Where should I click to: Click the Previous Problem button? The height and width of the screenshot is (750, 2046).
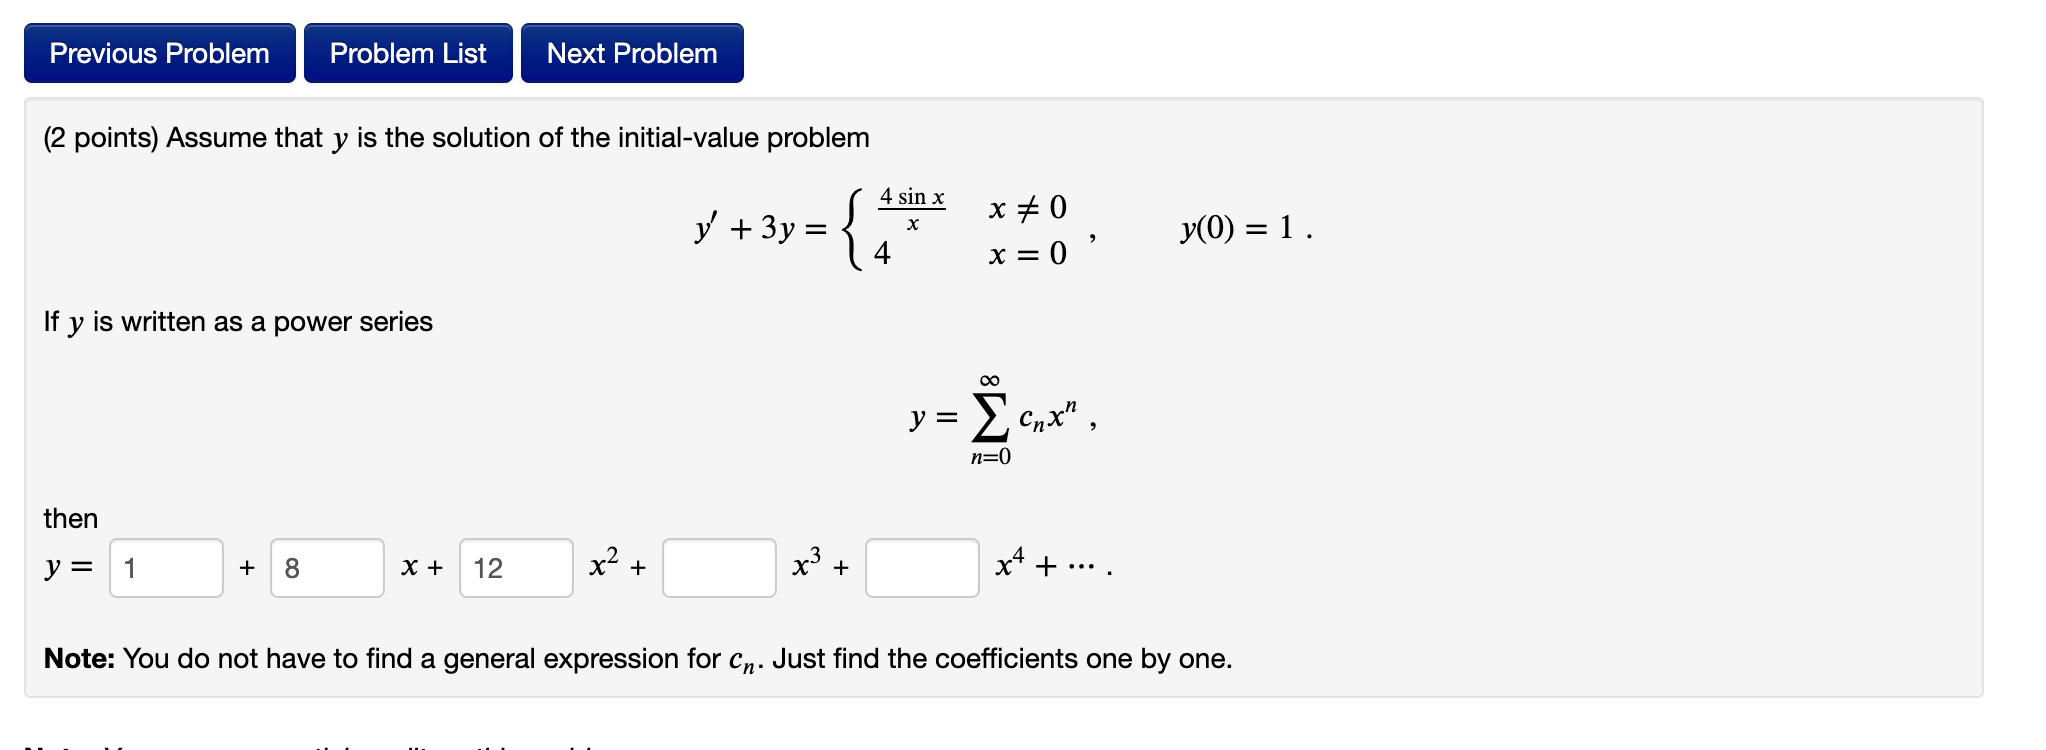(159, 52)
